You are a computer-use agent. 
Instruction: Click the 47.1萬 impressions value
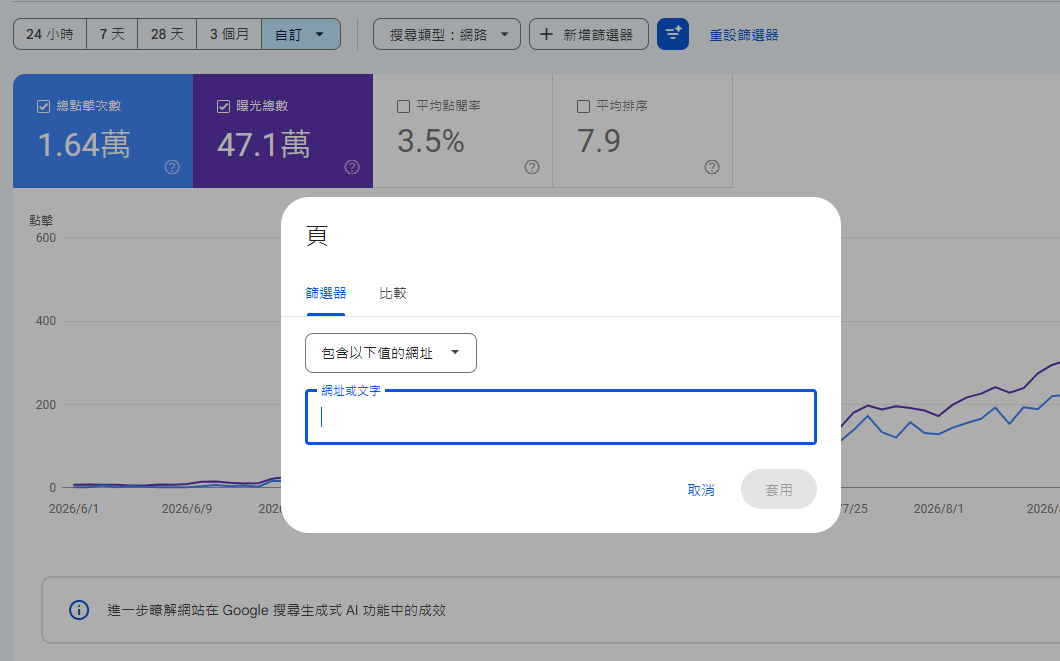[264, 145]
